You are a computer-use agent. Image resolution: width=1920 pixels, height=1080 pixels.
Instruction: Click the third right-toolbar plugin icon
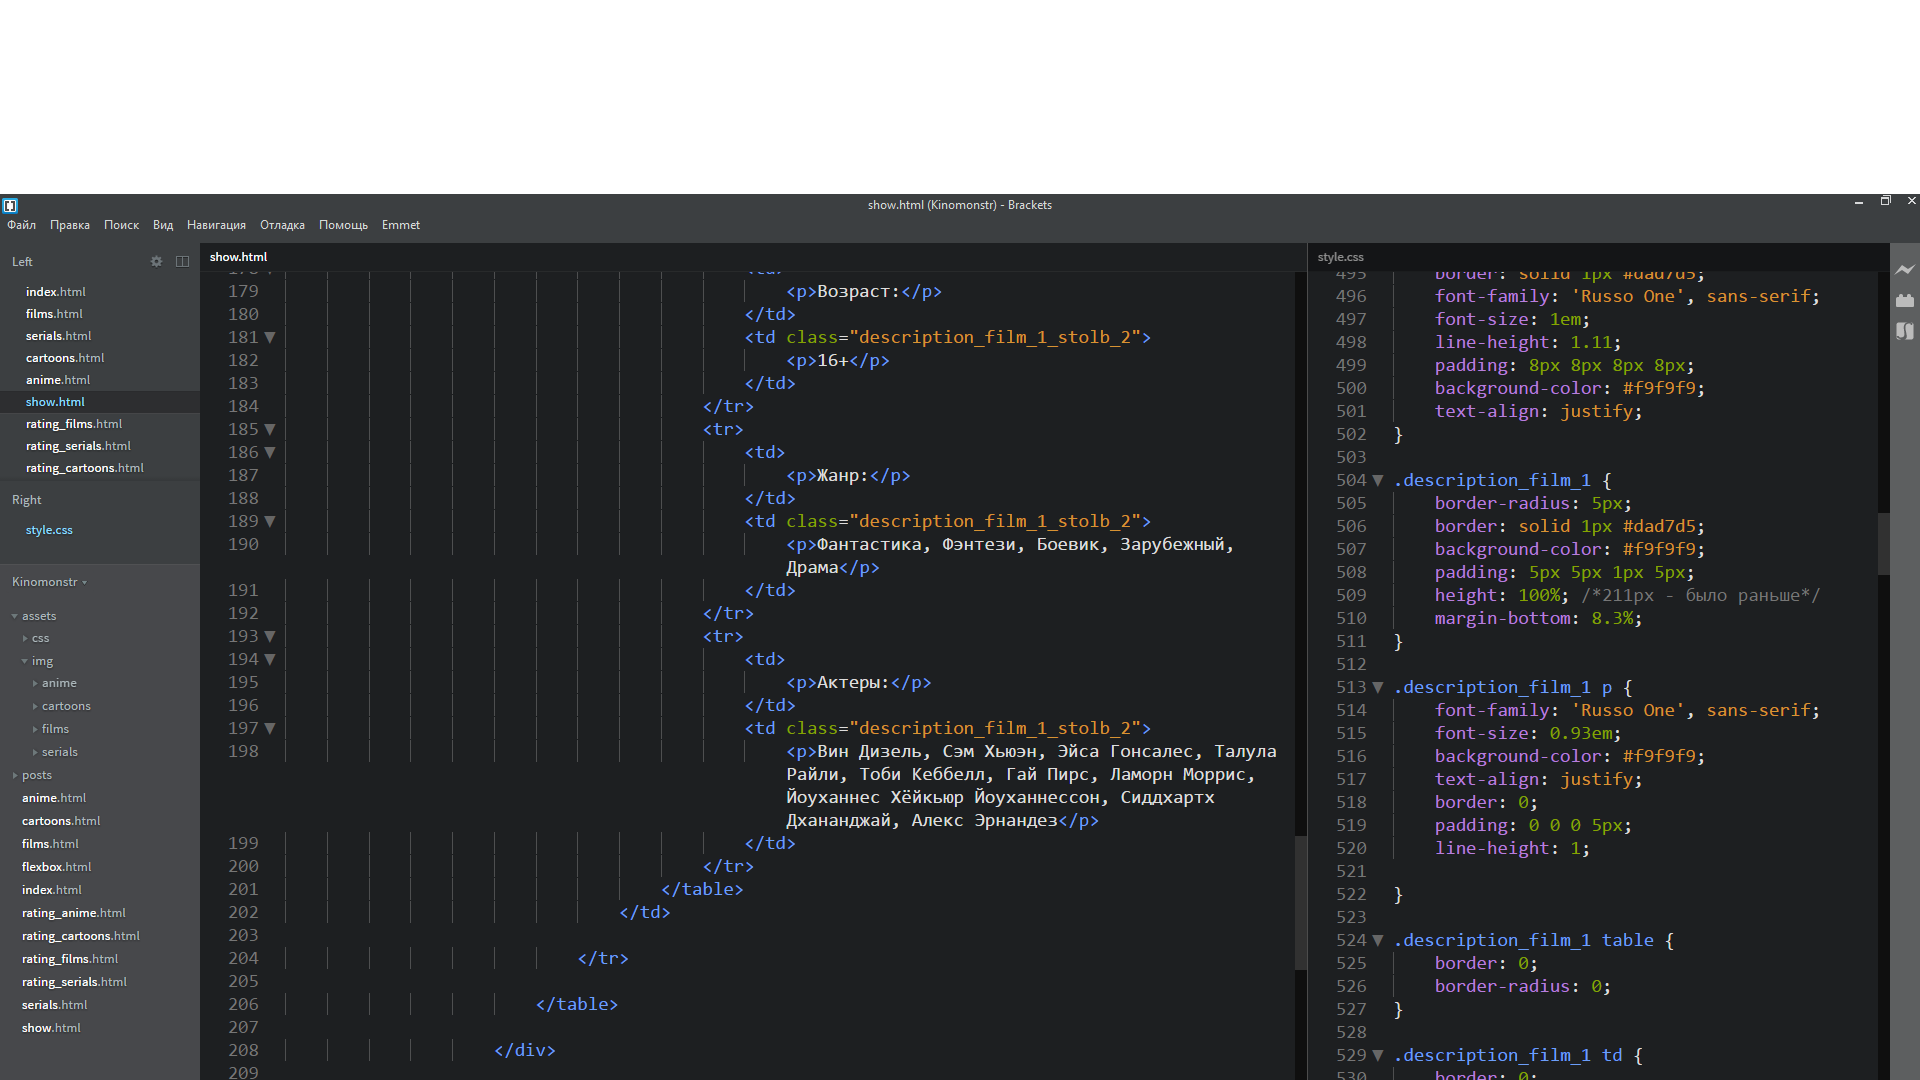(1905, 331)
